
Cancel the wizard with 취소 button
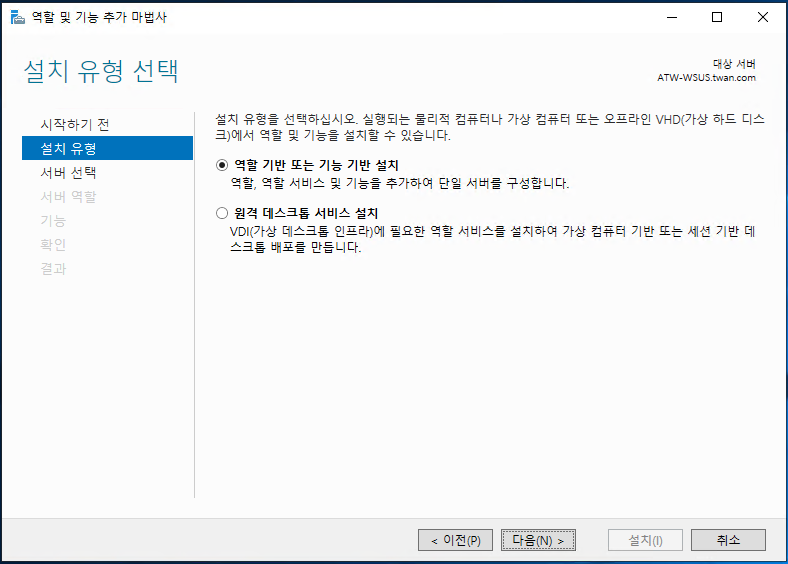[x=728, y=540]
